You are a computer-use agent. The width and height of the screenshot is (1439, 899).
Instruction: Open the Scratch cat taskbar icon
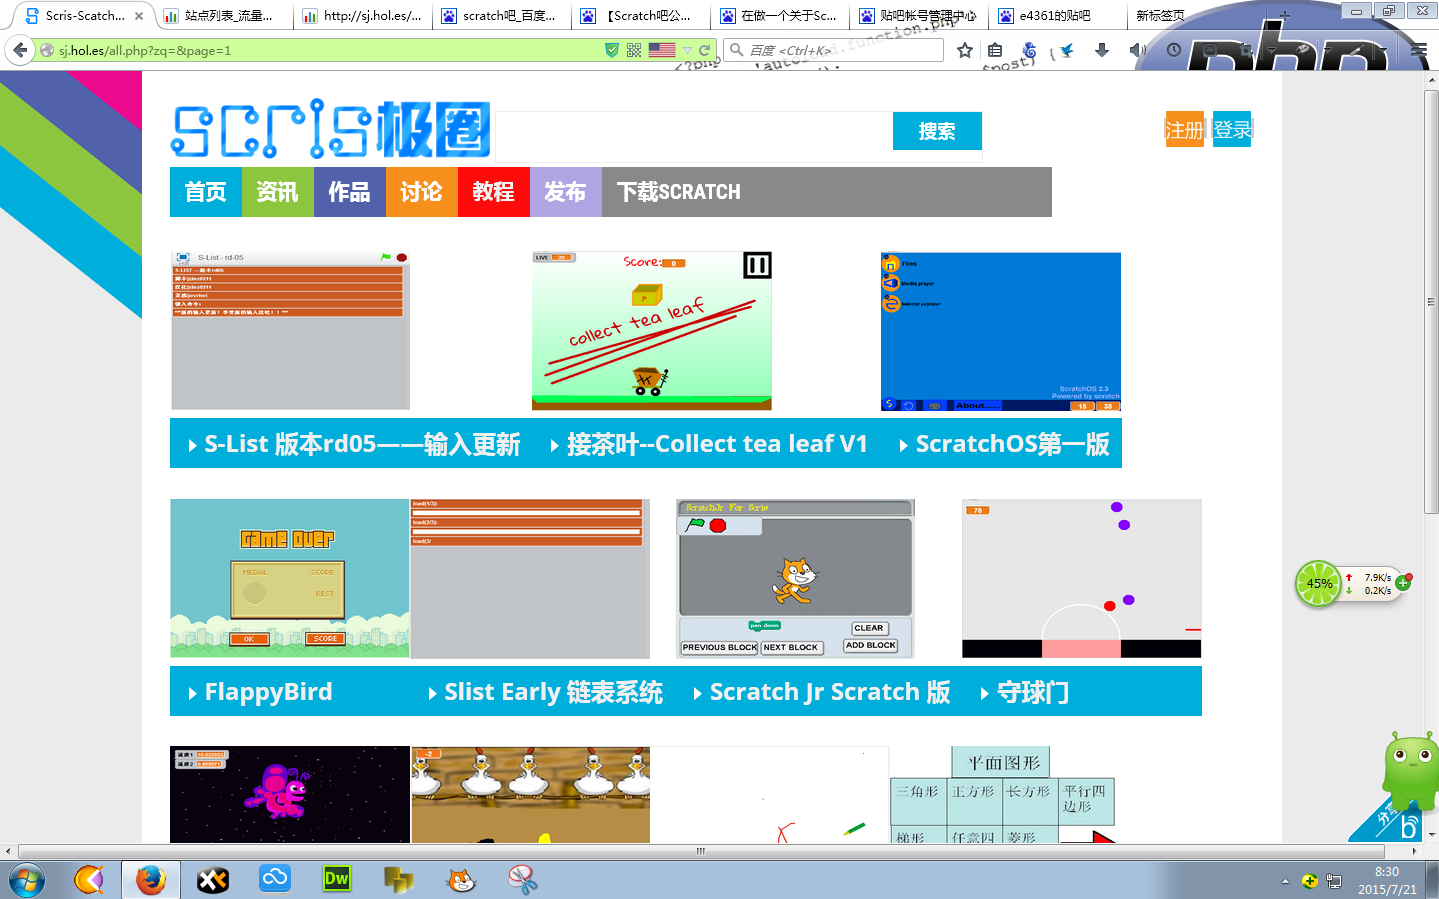tap(460, 880)
